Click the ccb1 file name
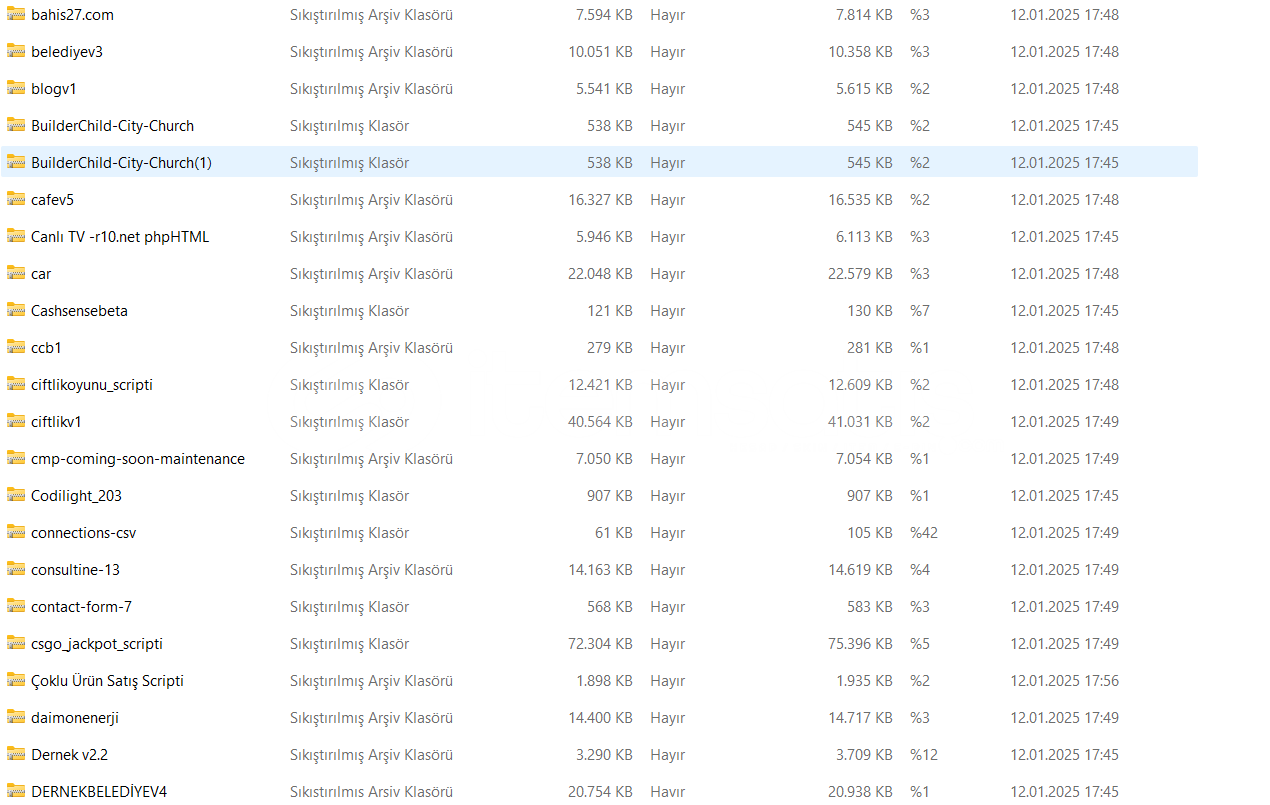This screenshot has height=805, width=1270. click(46, 348)
